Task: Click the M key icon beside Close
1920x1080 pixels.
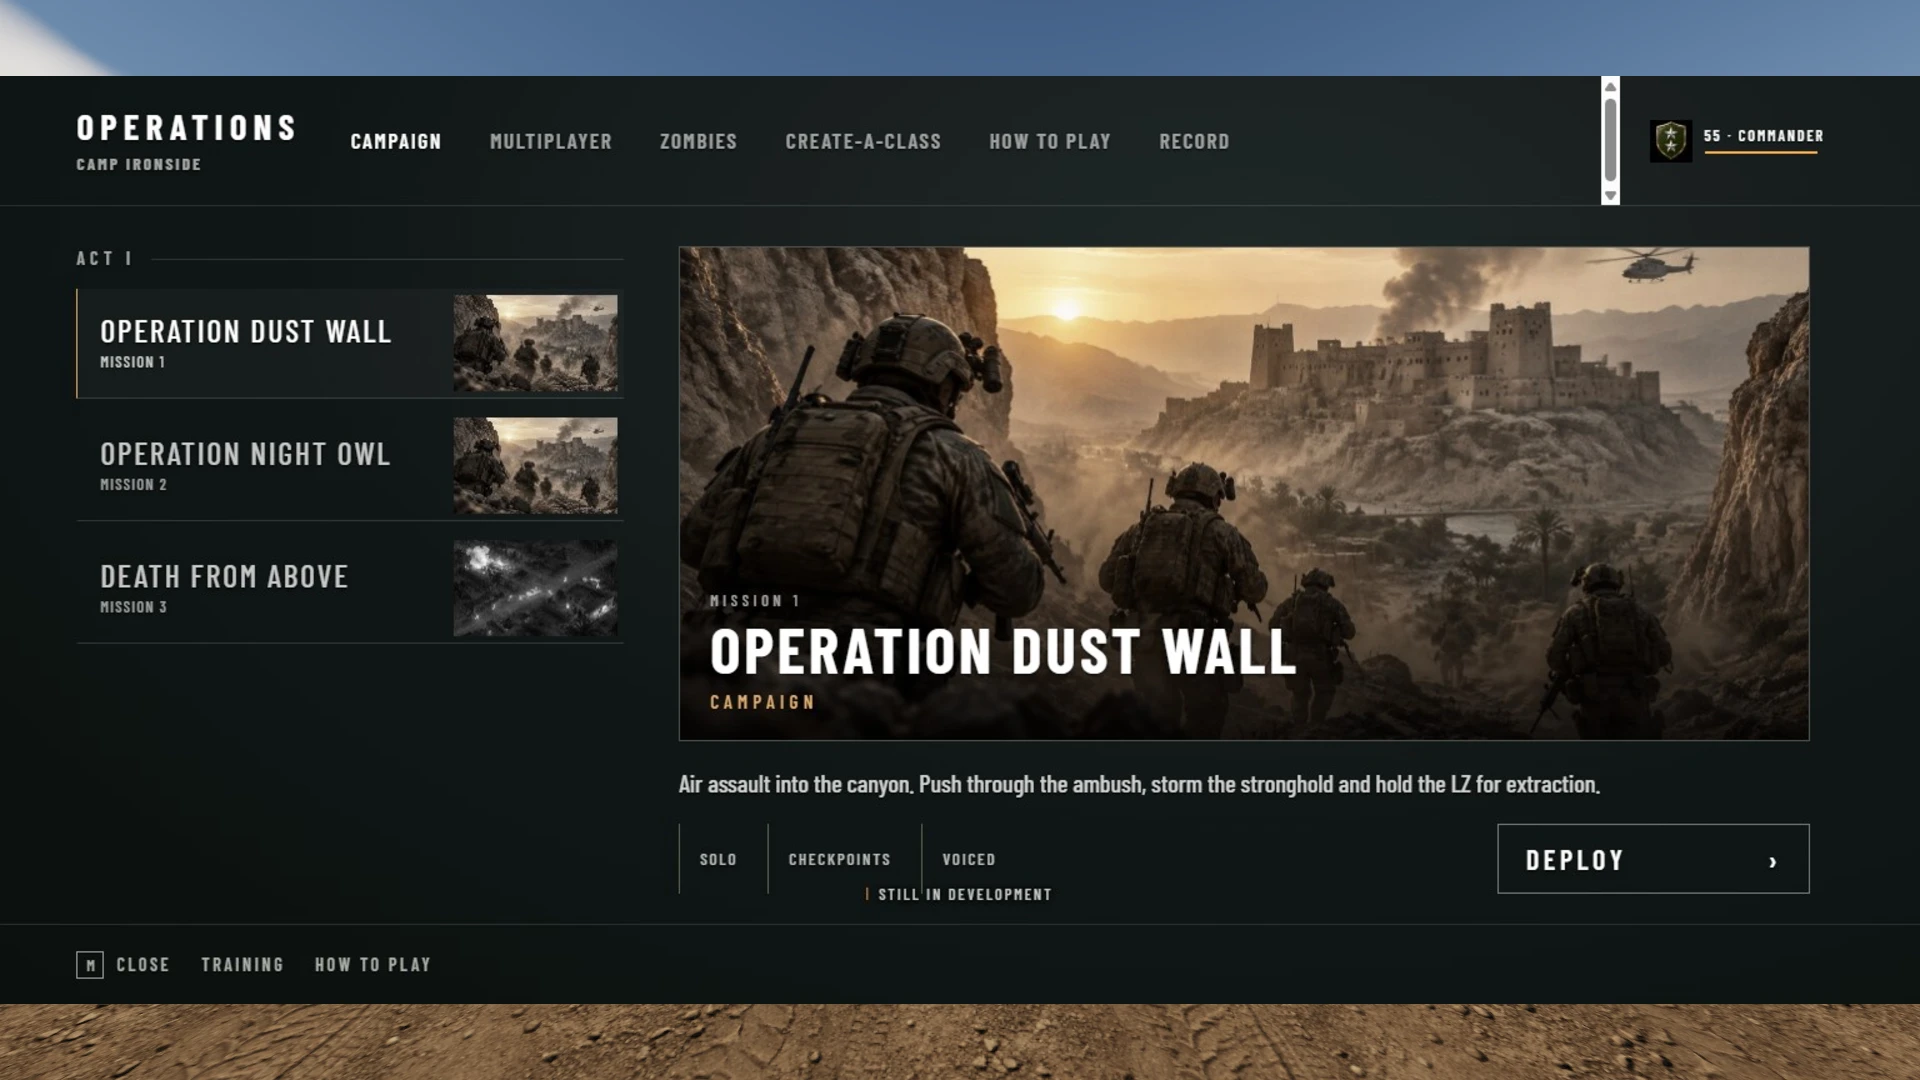Action: (x=90, y=965)
